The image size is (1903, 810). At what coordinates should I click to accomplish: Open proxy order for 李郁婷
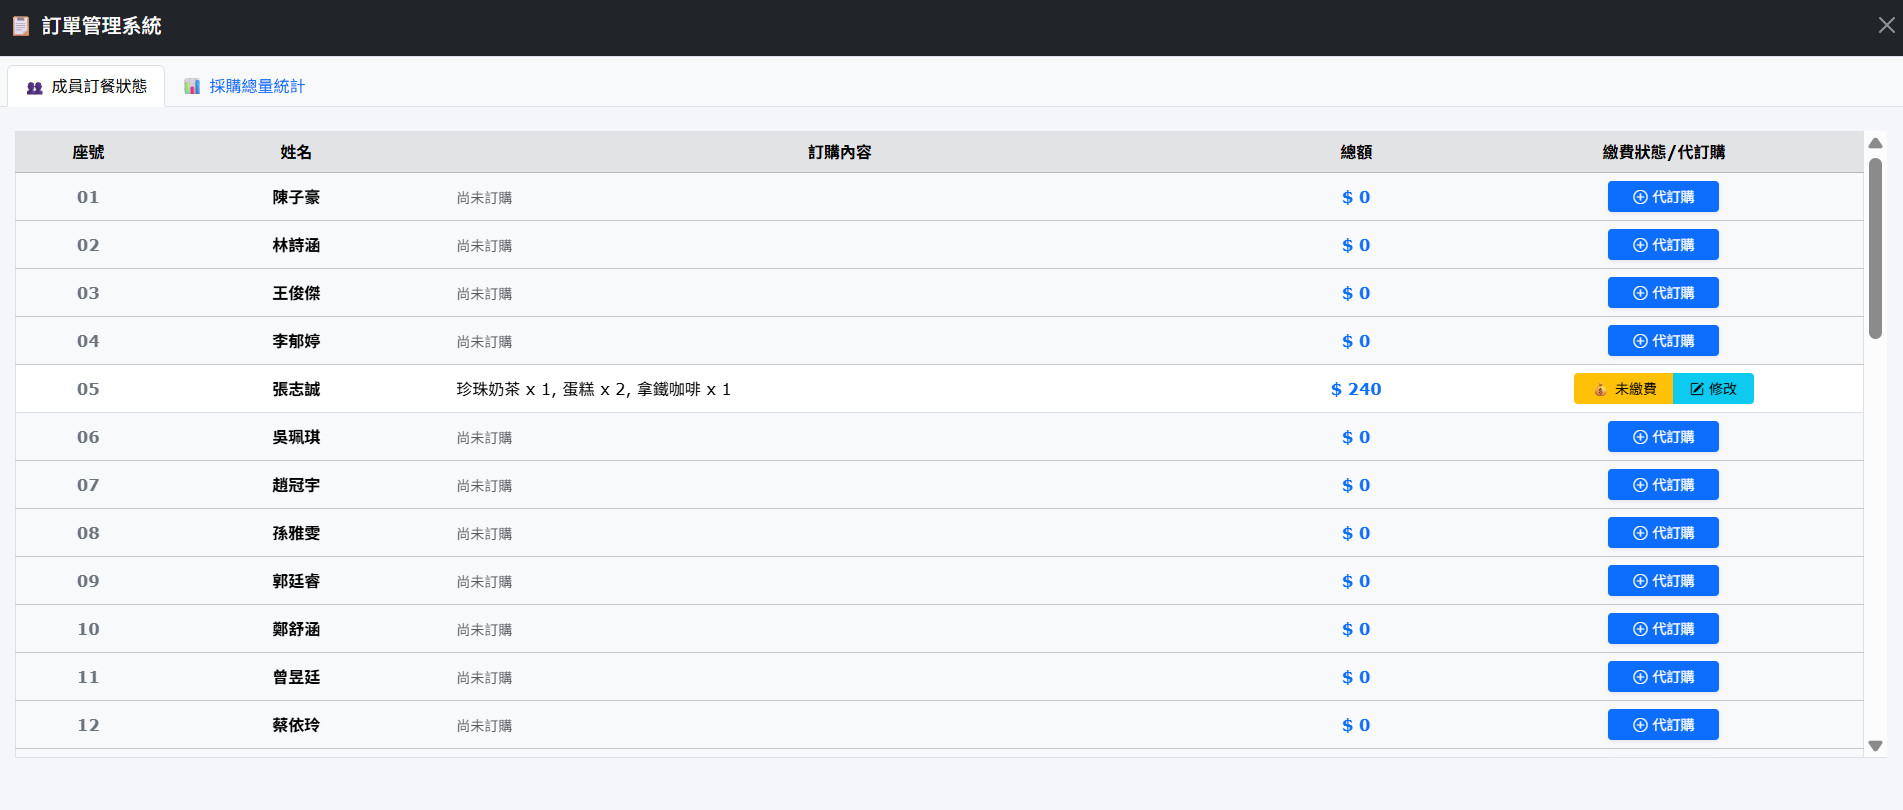(x=1662, y=341)
